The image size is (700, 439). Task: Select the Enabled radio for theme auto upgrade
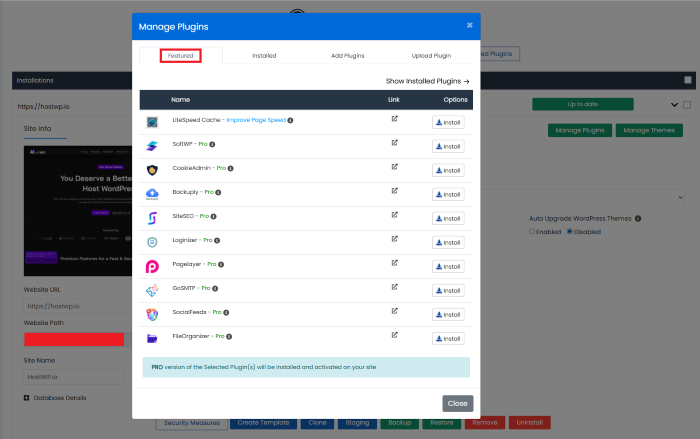533,231
